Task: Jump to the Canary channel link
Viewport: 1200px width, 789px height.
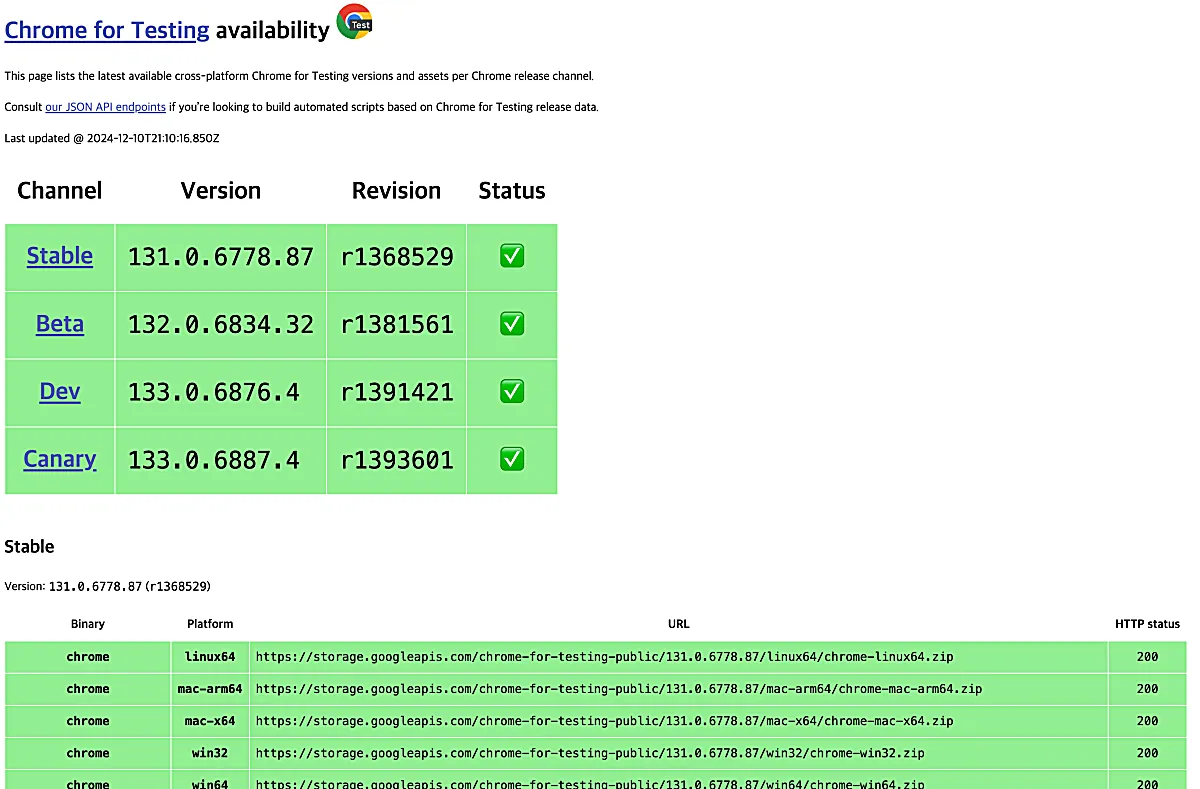Action: (60, 459)
